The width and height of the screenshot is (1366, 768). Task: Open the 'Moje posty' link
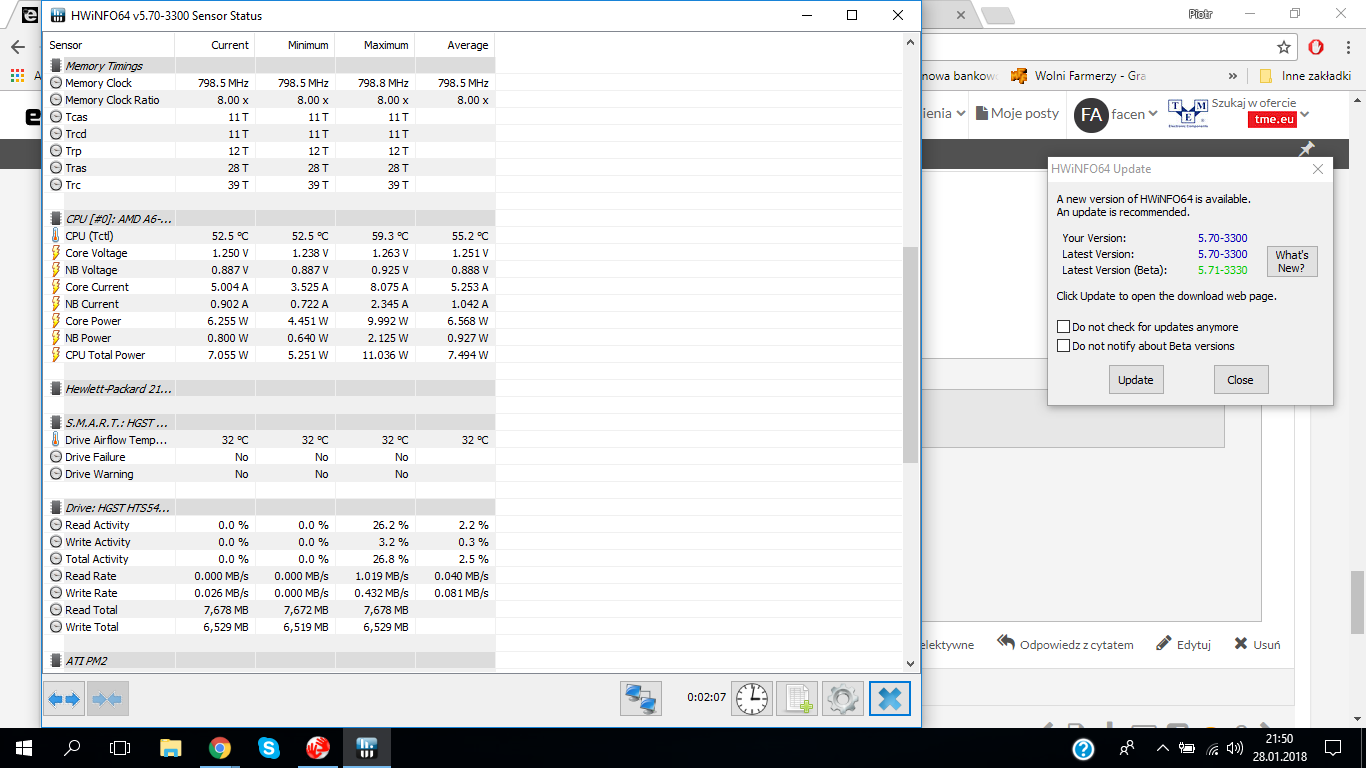pos(1017,114)
